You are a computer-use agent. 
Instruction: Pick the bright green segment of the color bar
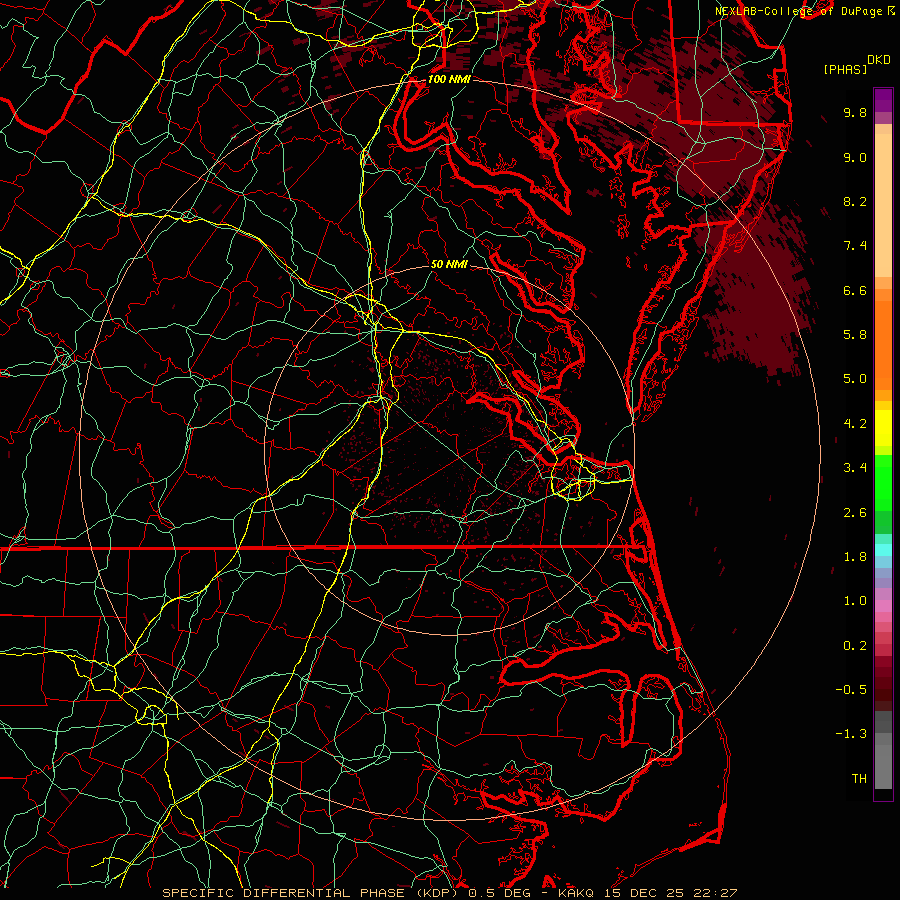(883, 482)
